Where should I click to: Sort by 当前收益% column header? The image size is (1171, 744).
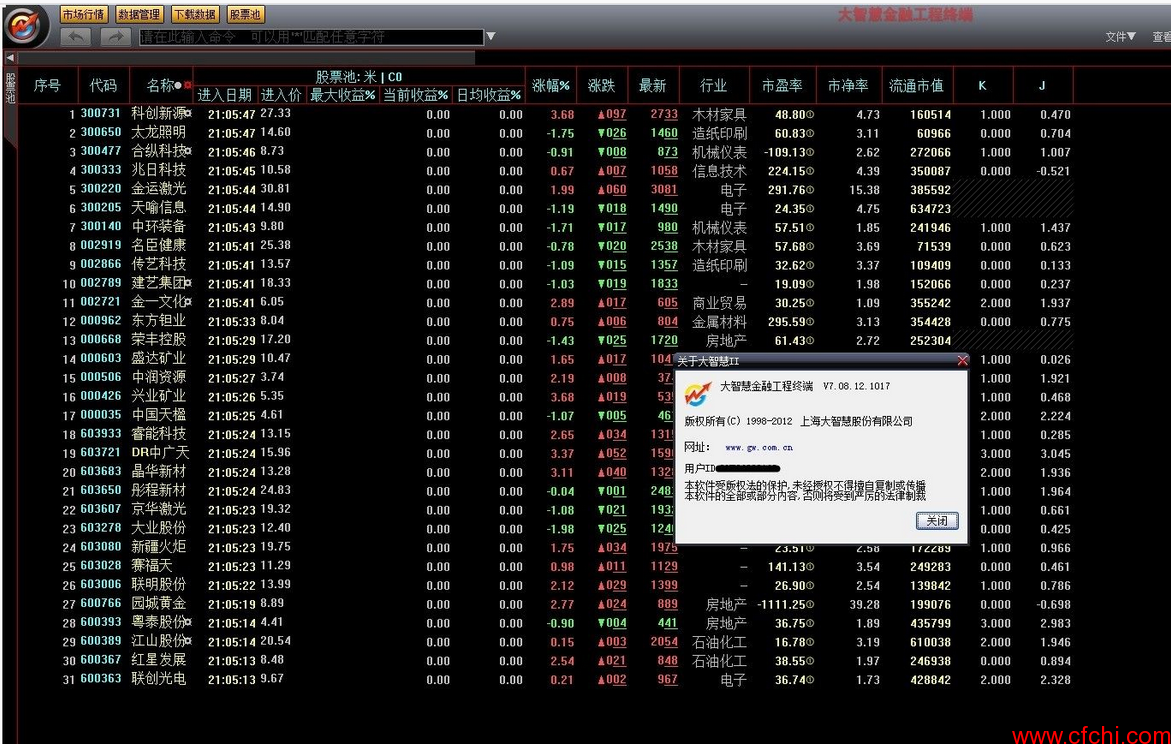[416, 95]
